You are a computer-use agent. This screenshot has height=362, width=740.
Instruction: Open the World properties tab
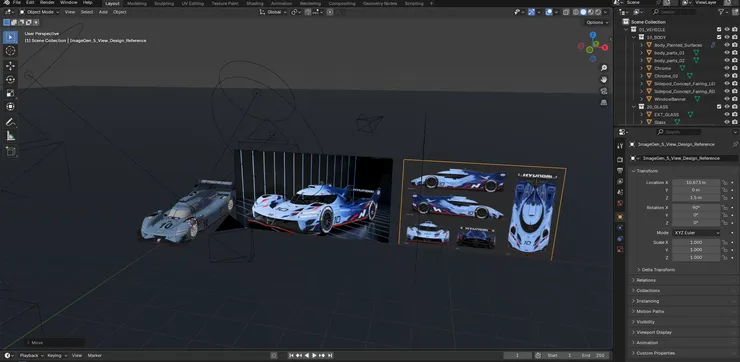[620, 203]
